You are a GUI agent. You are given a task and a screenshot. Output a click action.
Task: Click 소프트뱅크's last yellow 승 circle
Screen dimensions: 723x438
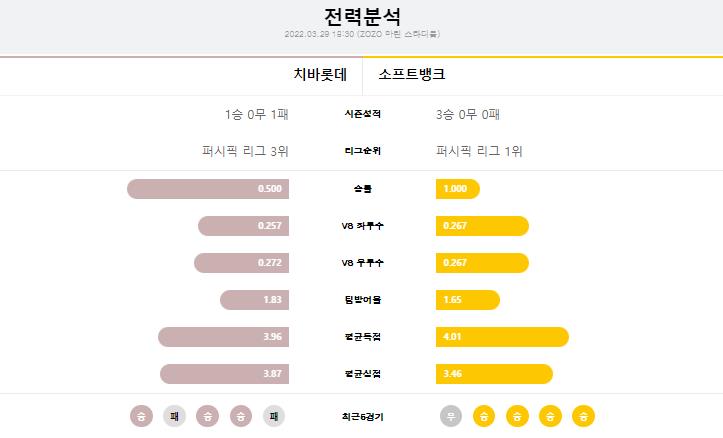coord(583,416)
